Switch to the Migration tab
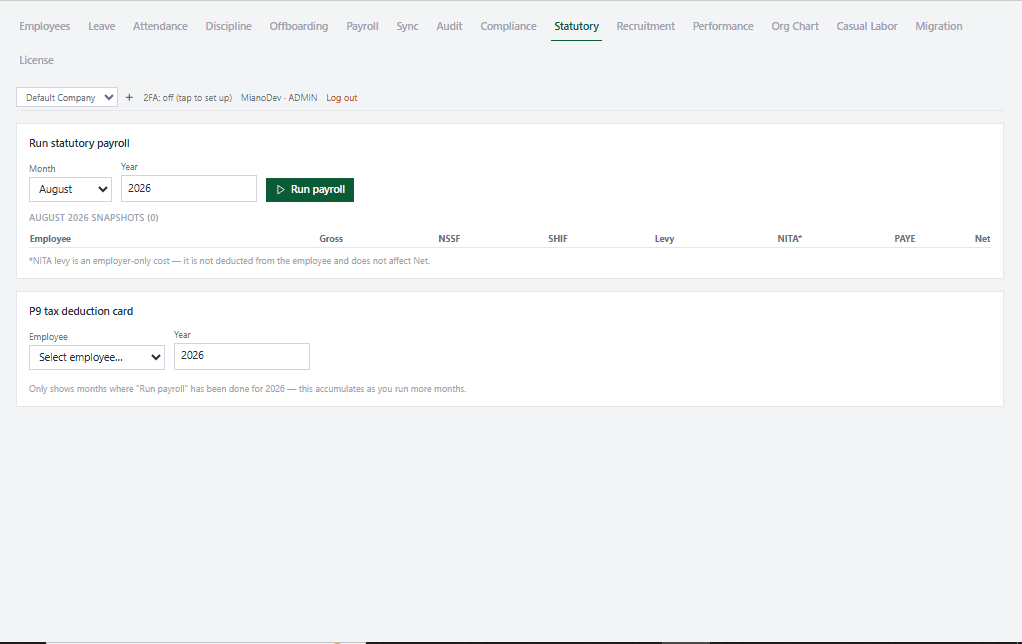 click(x=939, y=26)
